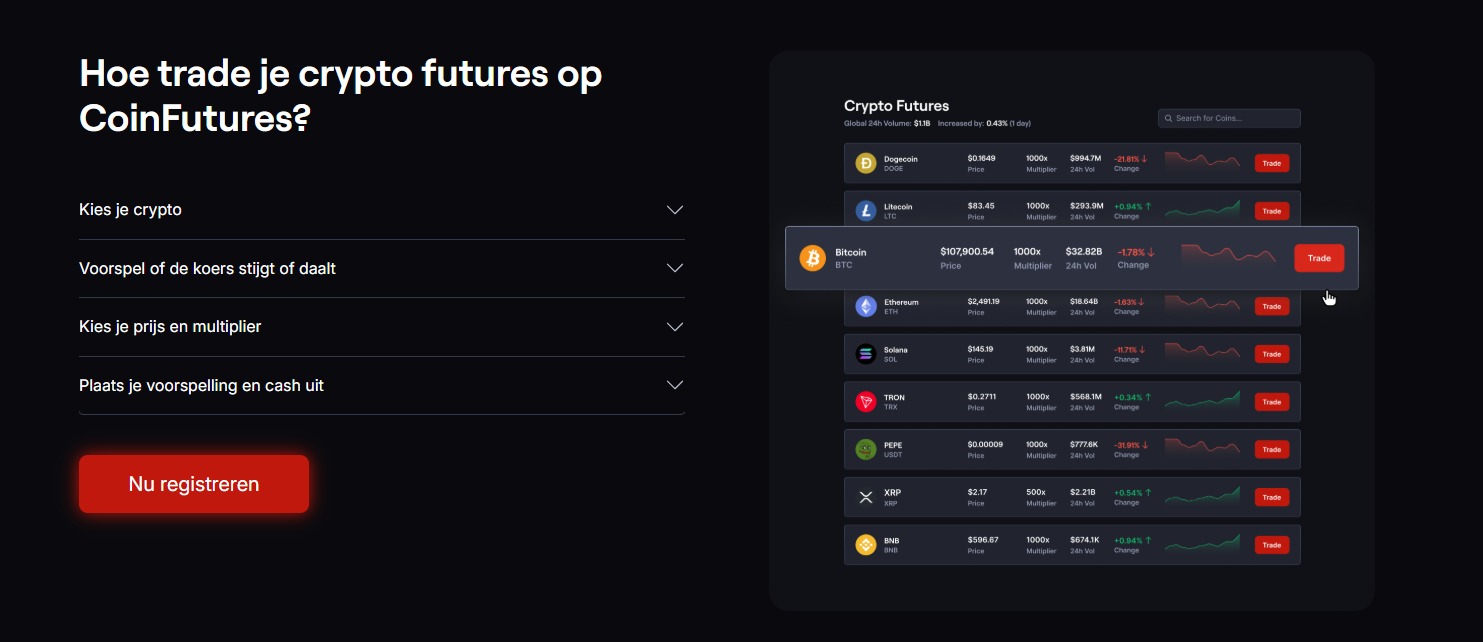Click the magnifier icon in the coin search bar
The image size is (1483, 642).
click(1168, 117)
